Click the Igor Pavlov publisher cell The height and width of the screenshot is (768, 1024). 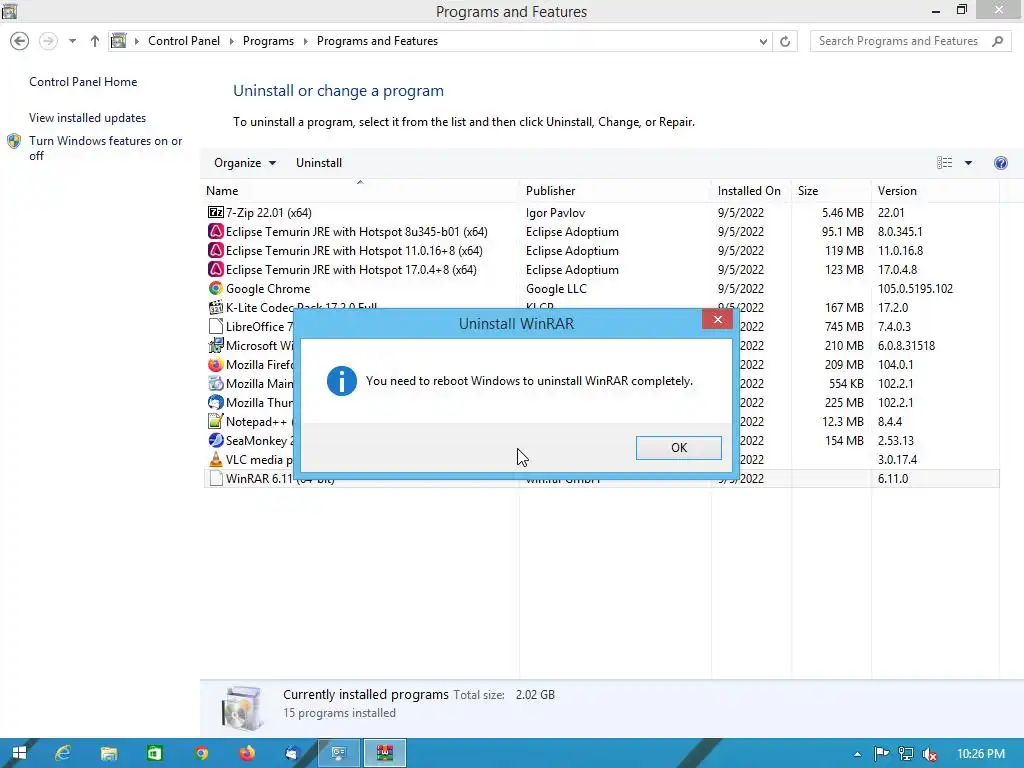point(555,212)
